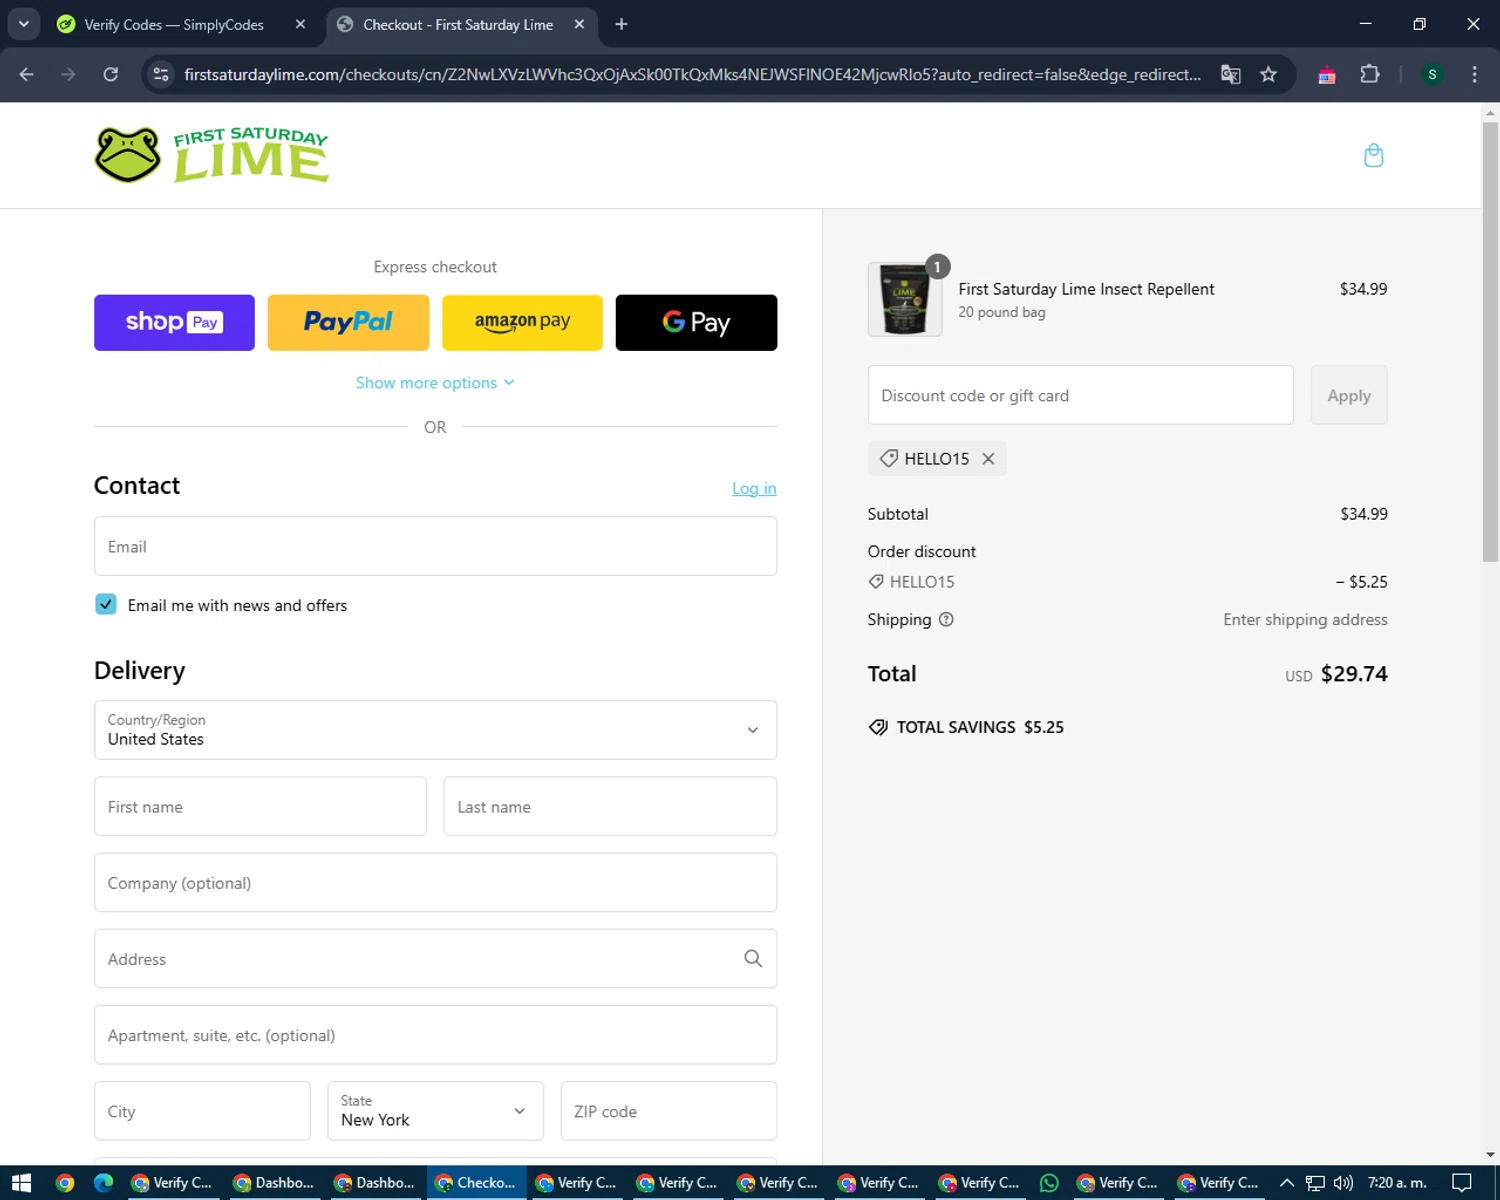Click the ZIP code field
Viewport: 1500px width, 1200px height.
669,1110
